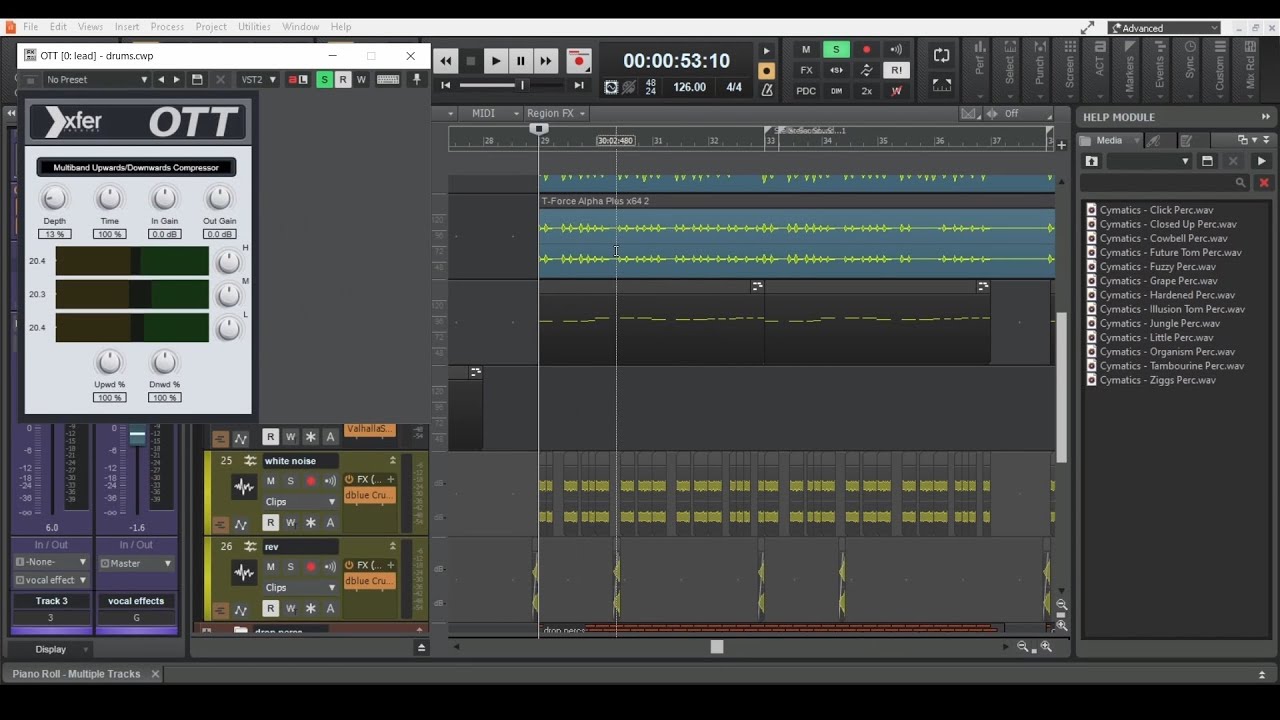Pause playback in the transport module
The image size is (1280, 720).
[520, 61]
